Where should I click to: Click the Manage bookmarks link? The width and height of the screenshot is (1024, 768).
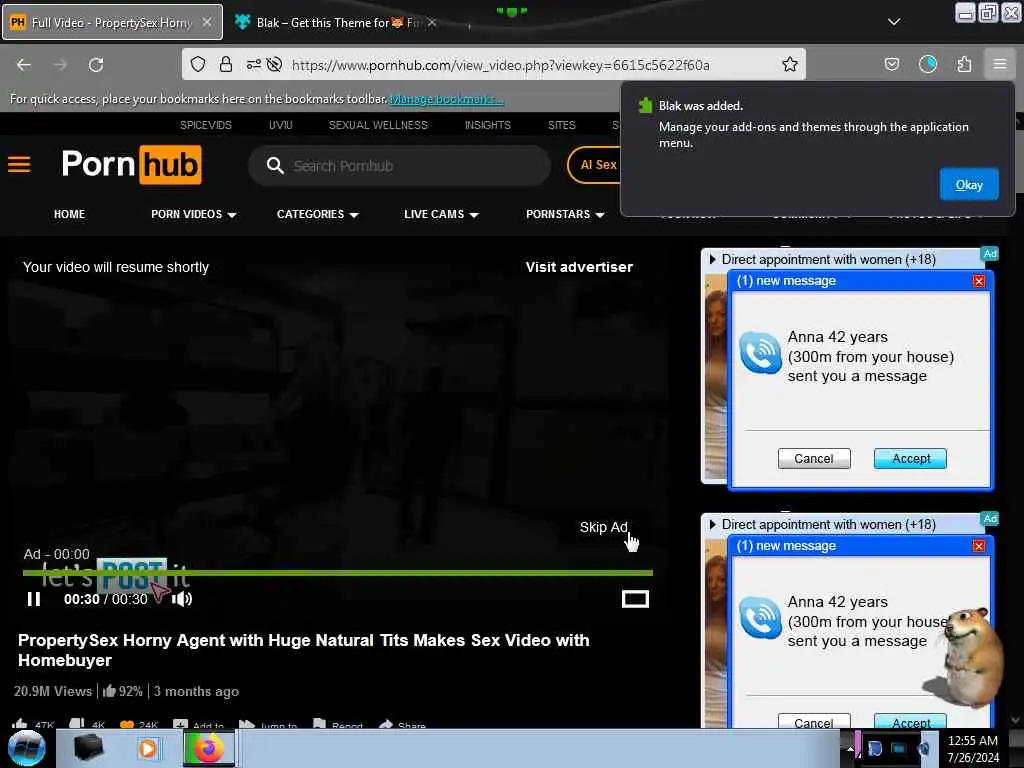(447, 99)
